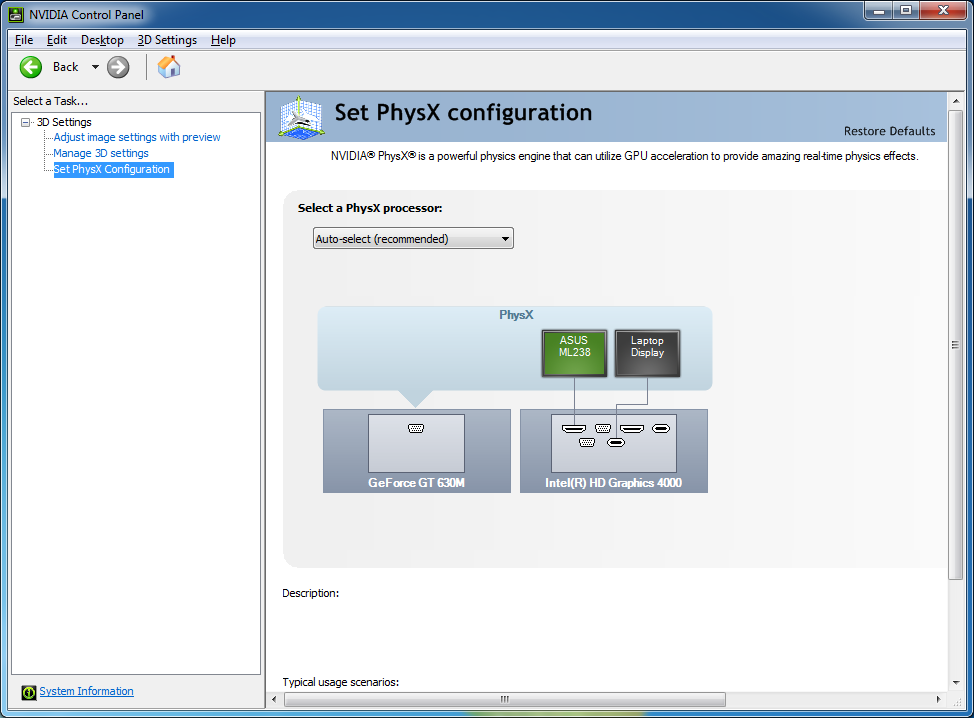The image size is (974, 718).
Task: Collapse the 3D Settings tree node
Action: [25, 122]
